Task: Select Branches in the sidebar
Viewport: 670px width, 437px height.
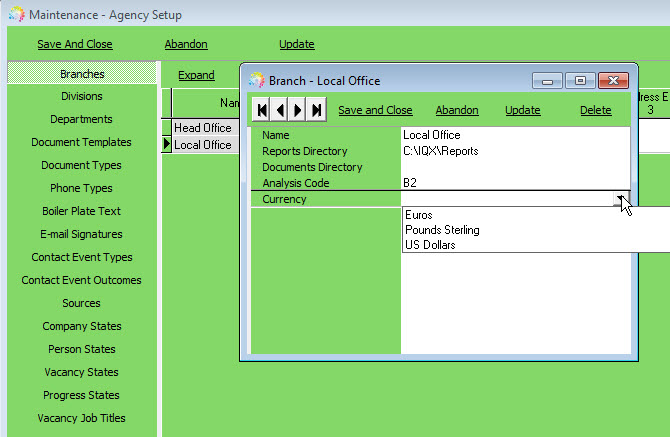Action: click(x=82, y=74)
